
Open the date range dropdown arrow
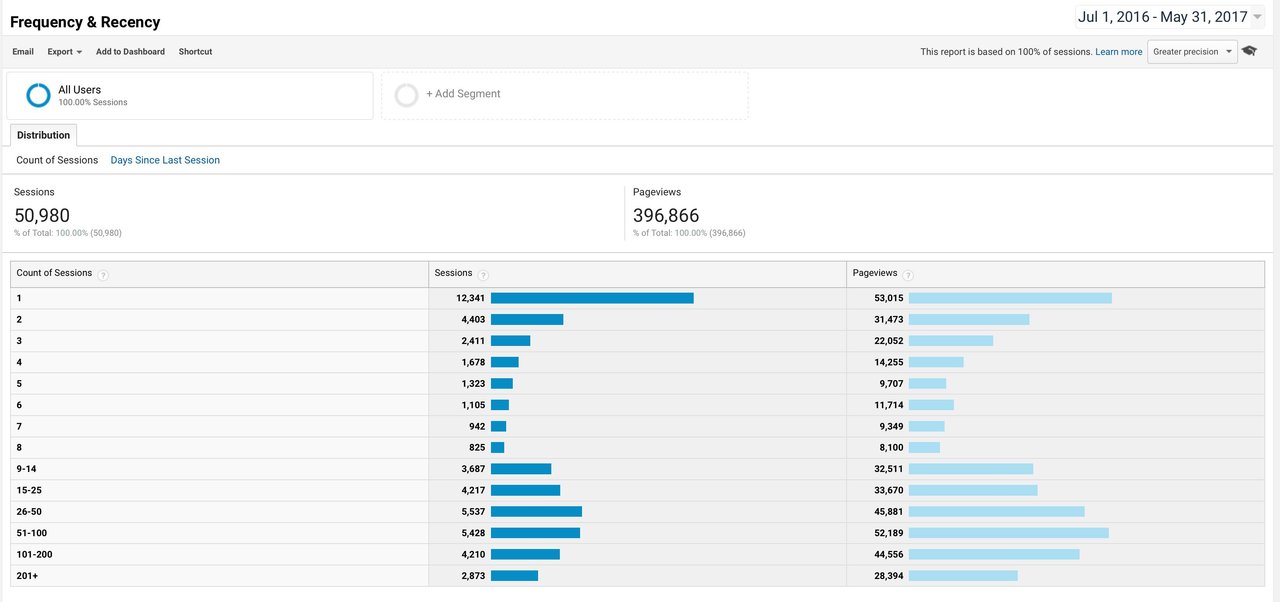[1257, 17]
